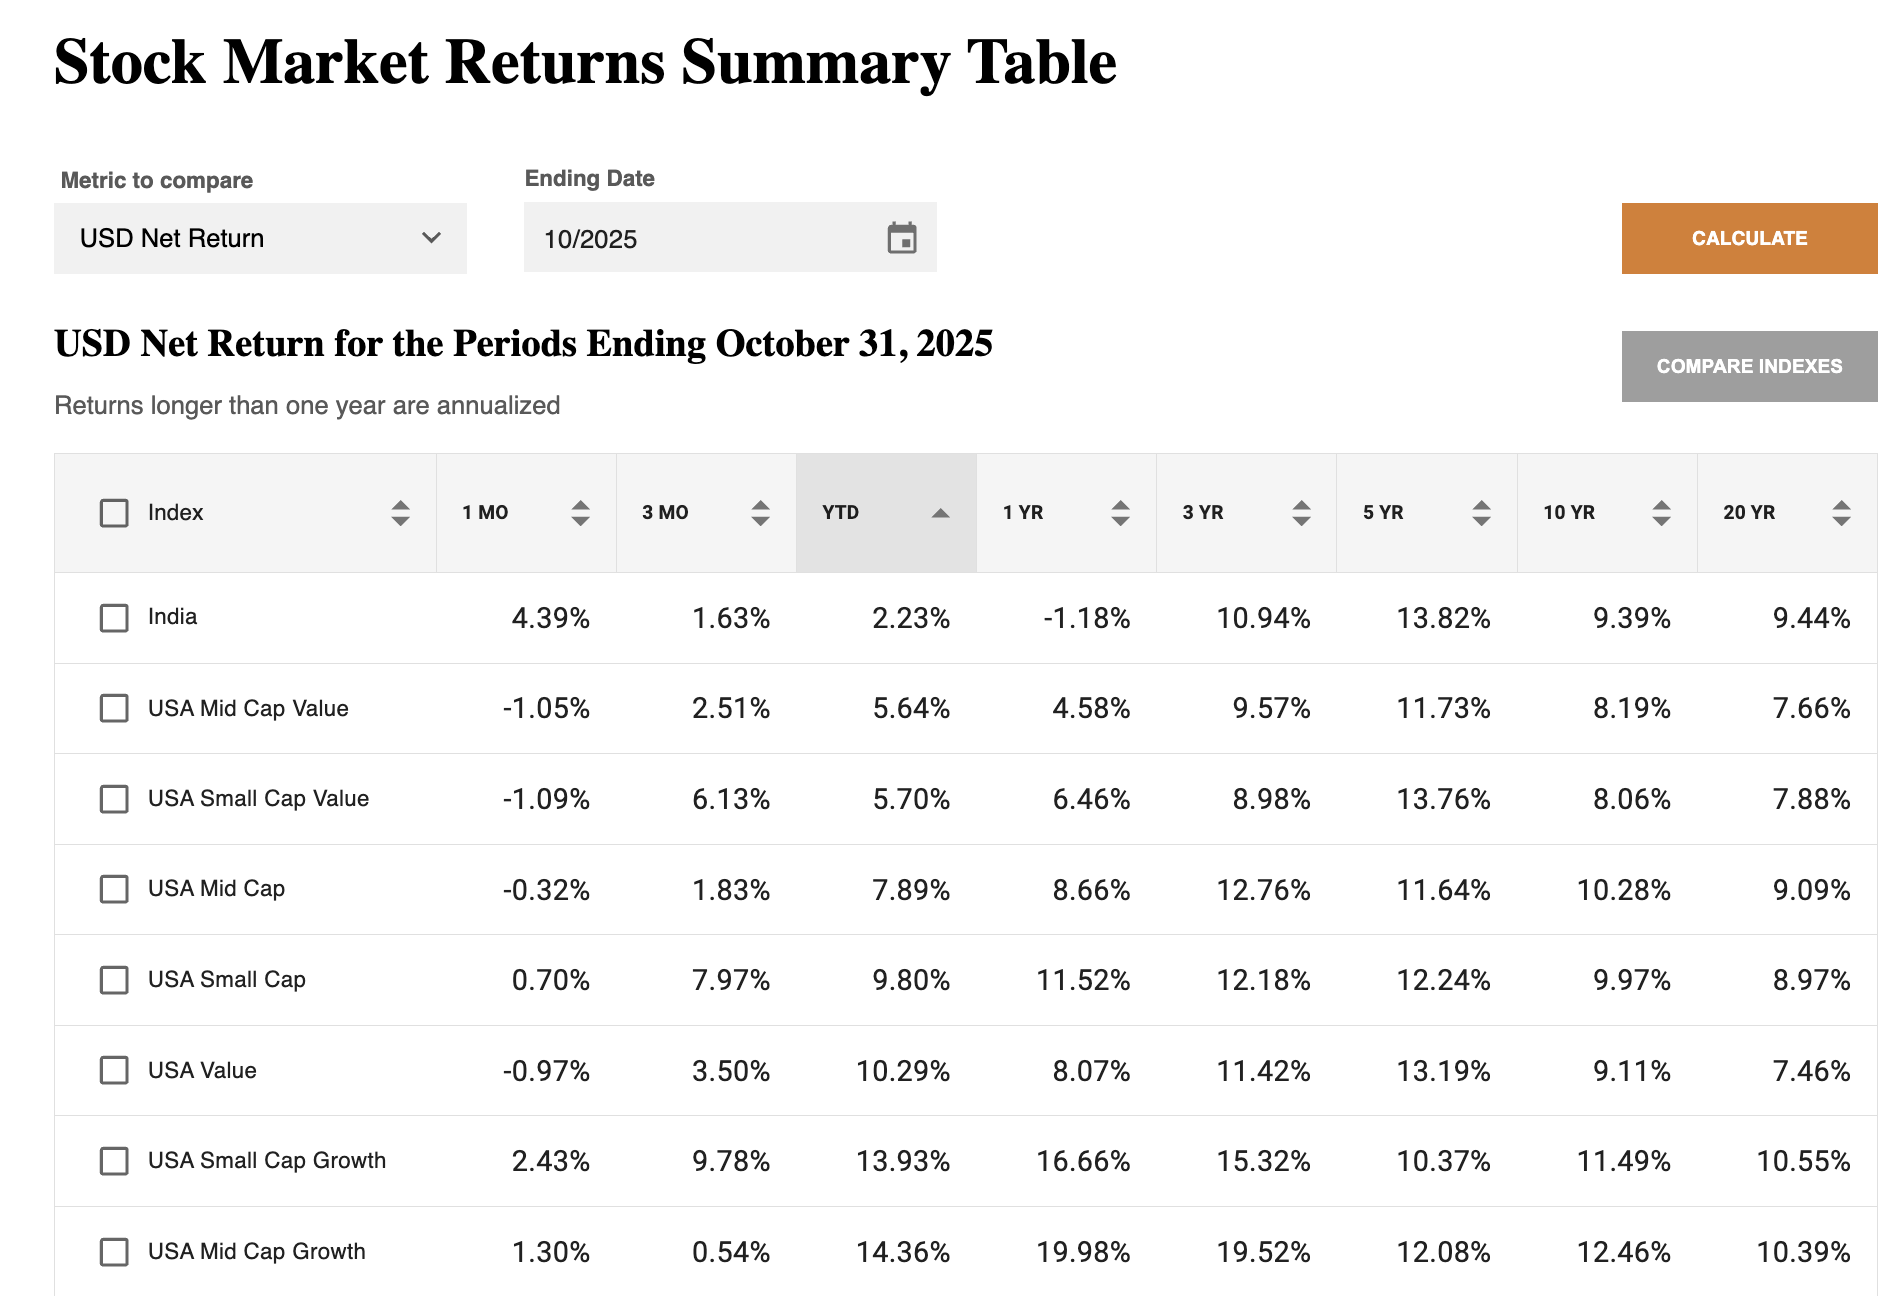Sort by 5 YR column arrows

(1481, 513)
